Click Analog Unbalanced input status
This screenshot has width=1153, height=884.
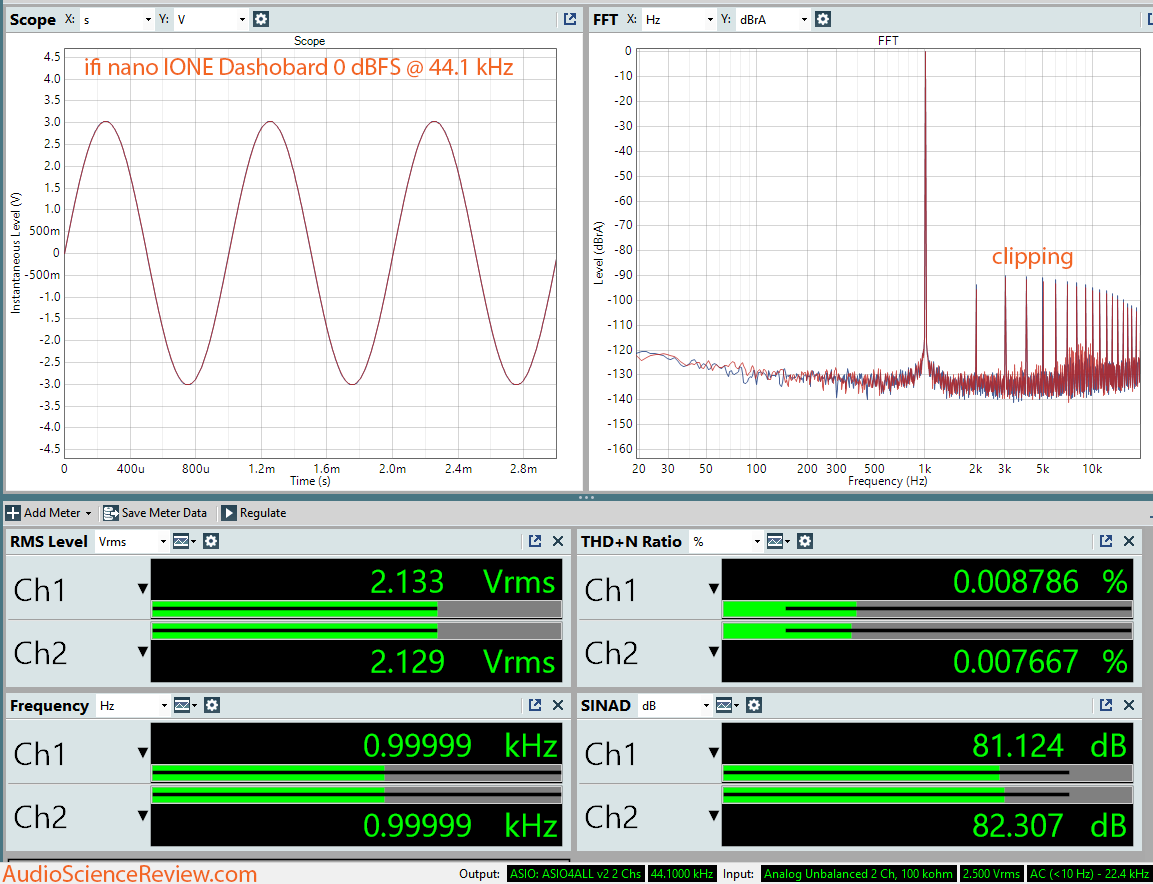858,874
